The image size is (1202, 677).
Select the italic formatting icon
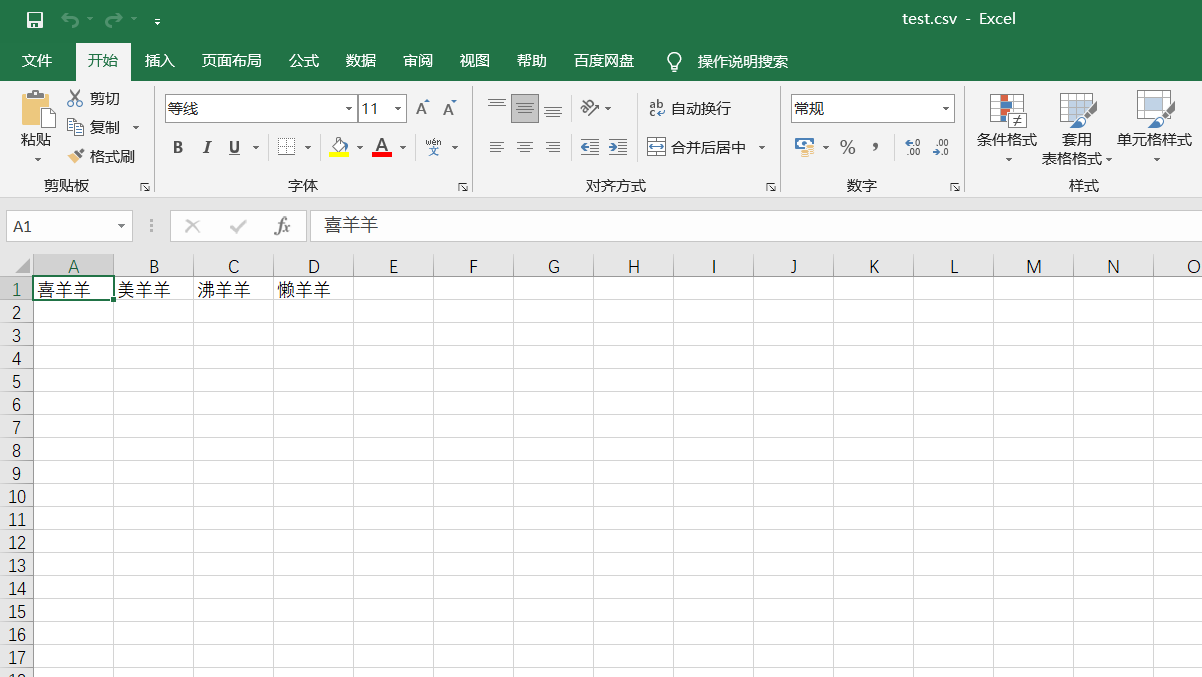tap(206, 147)
